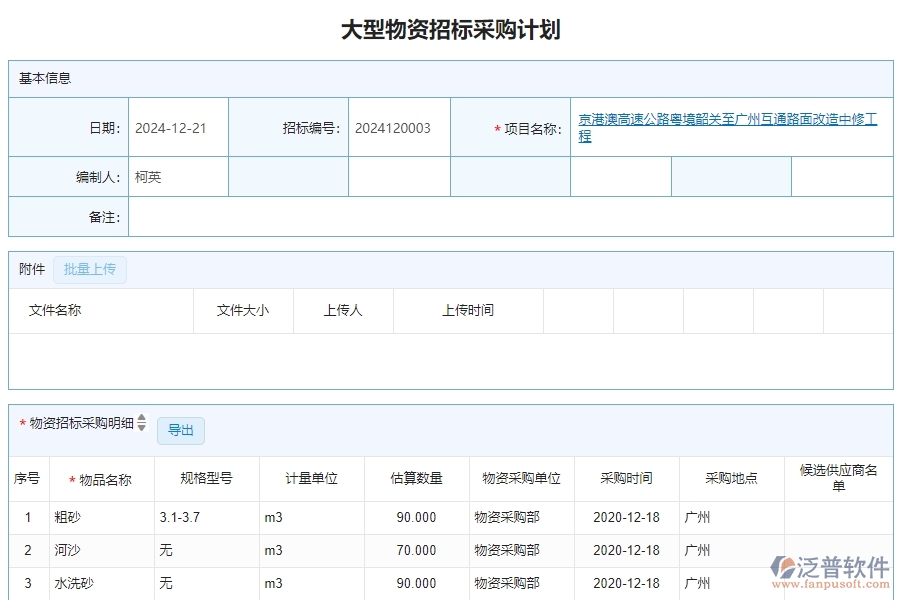Click the 招标编号 value 2024120003

392,127
